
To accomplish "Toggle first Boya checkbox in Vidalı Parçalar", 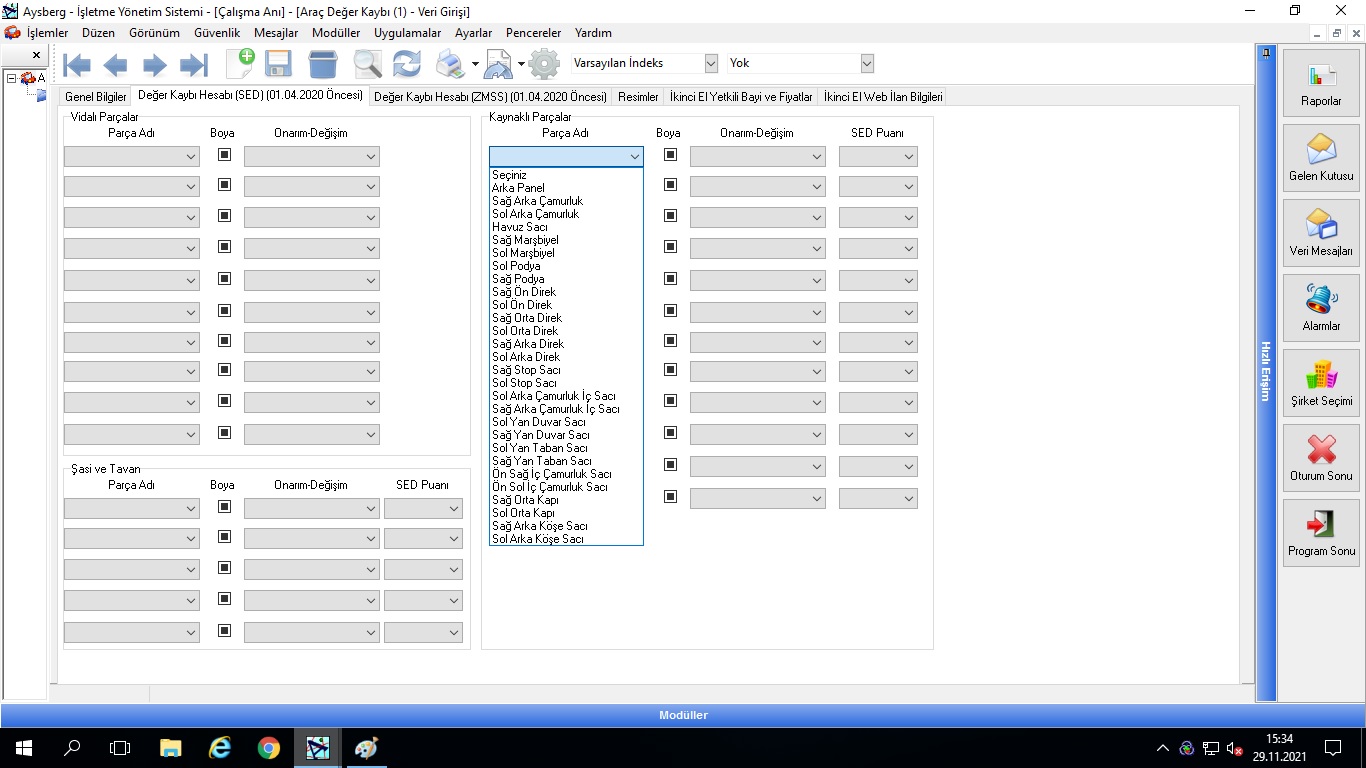I will [224, 155].
